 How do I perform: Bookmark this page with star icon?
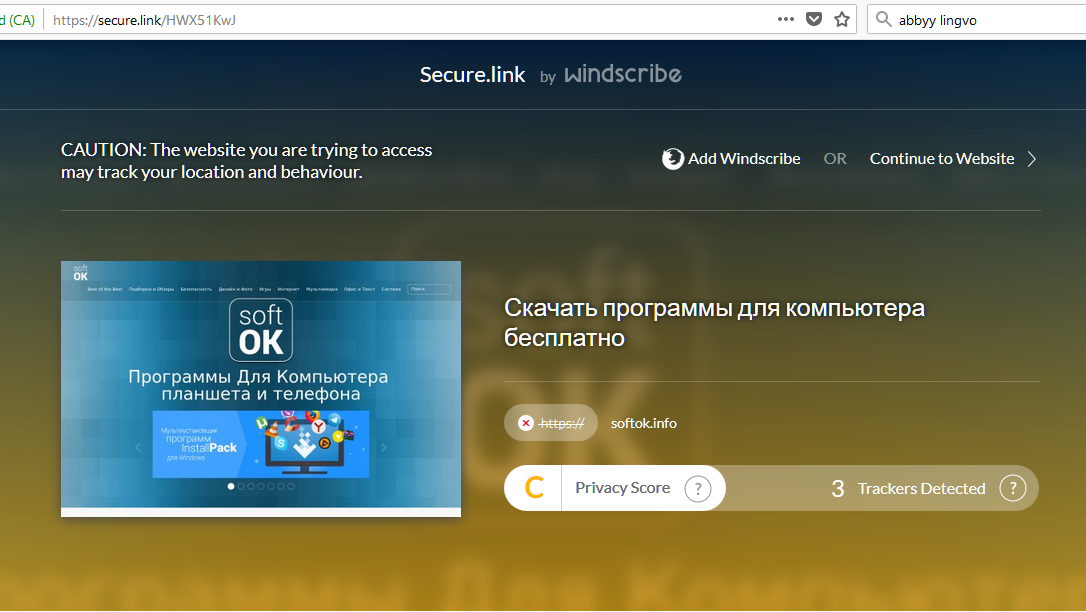click(842, 19)
